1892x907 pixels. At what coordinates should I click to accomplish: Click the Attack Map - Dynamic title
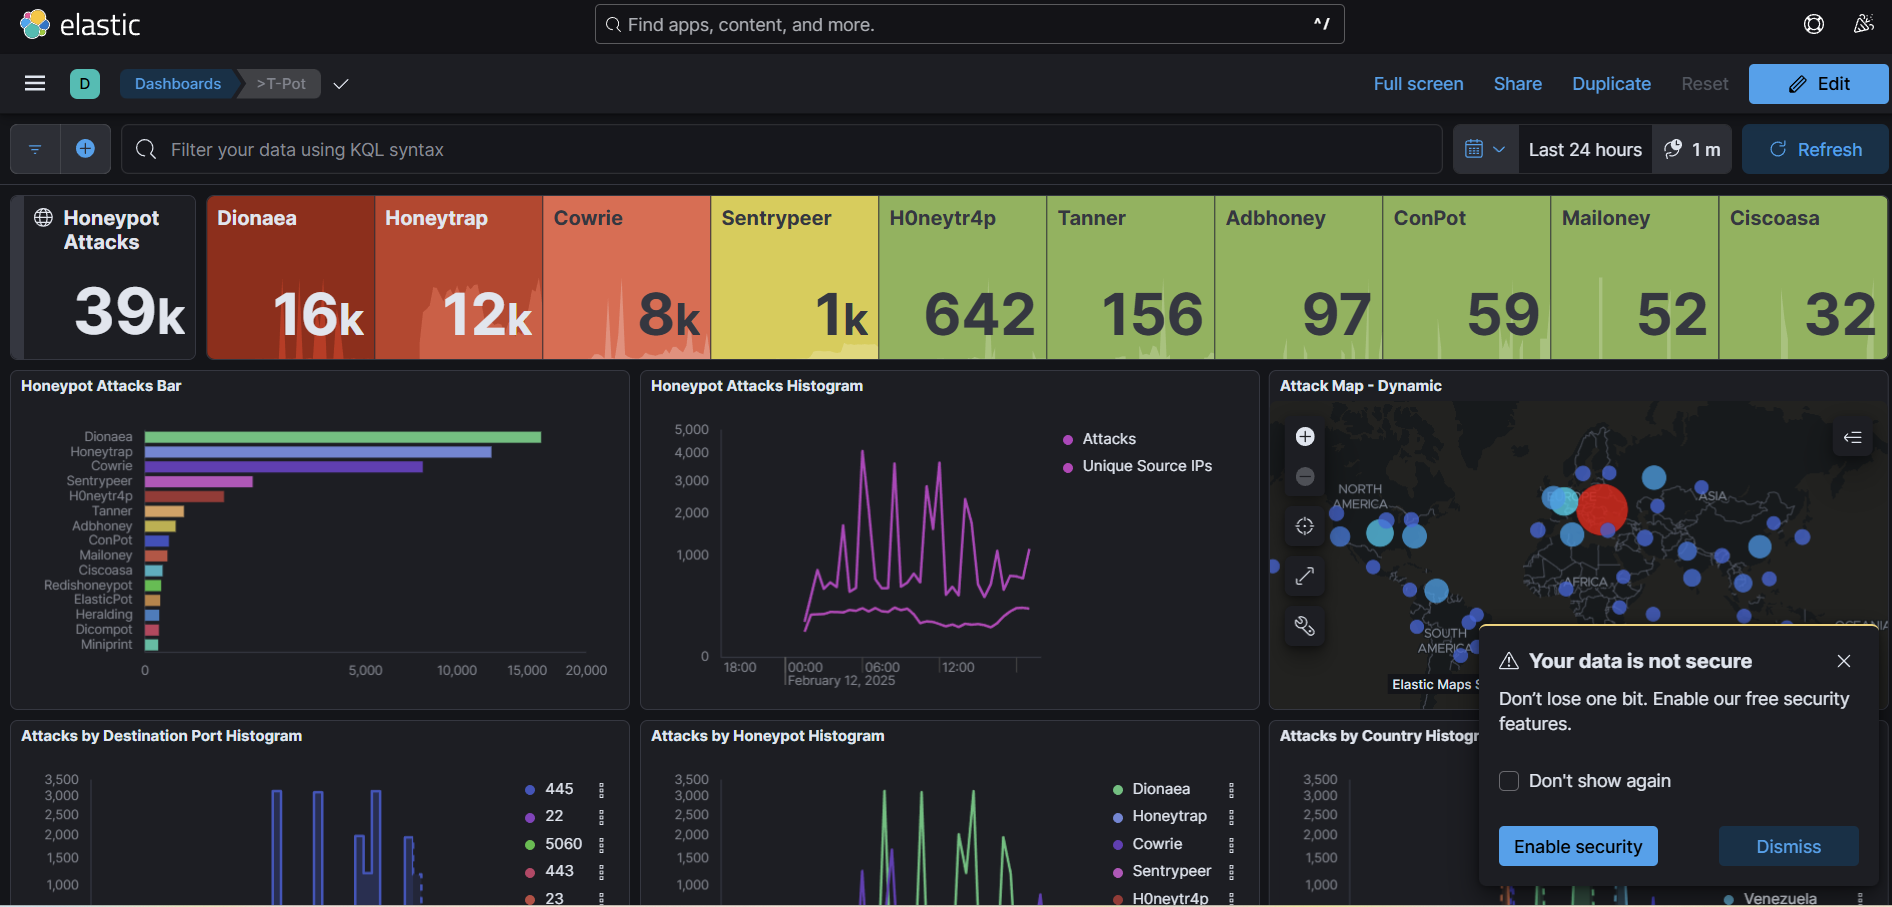1361,386
